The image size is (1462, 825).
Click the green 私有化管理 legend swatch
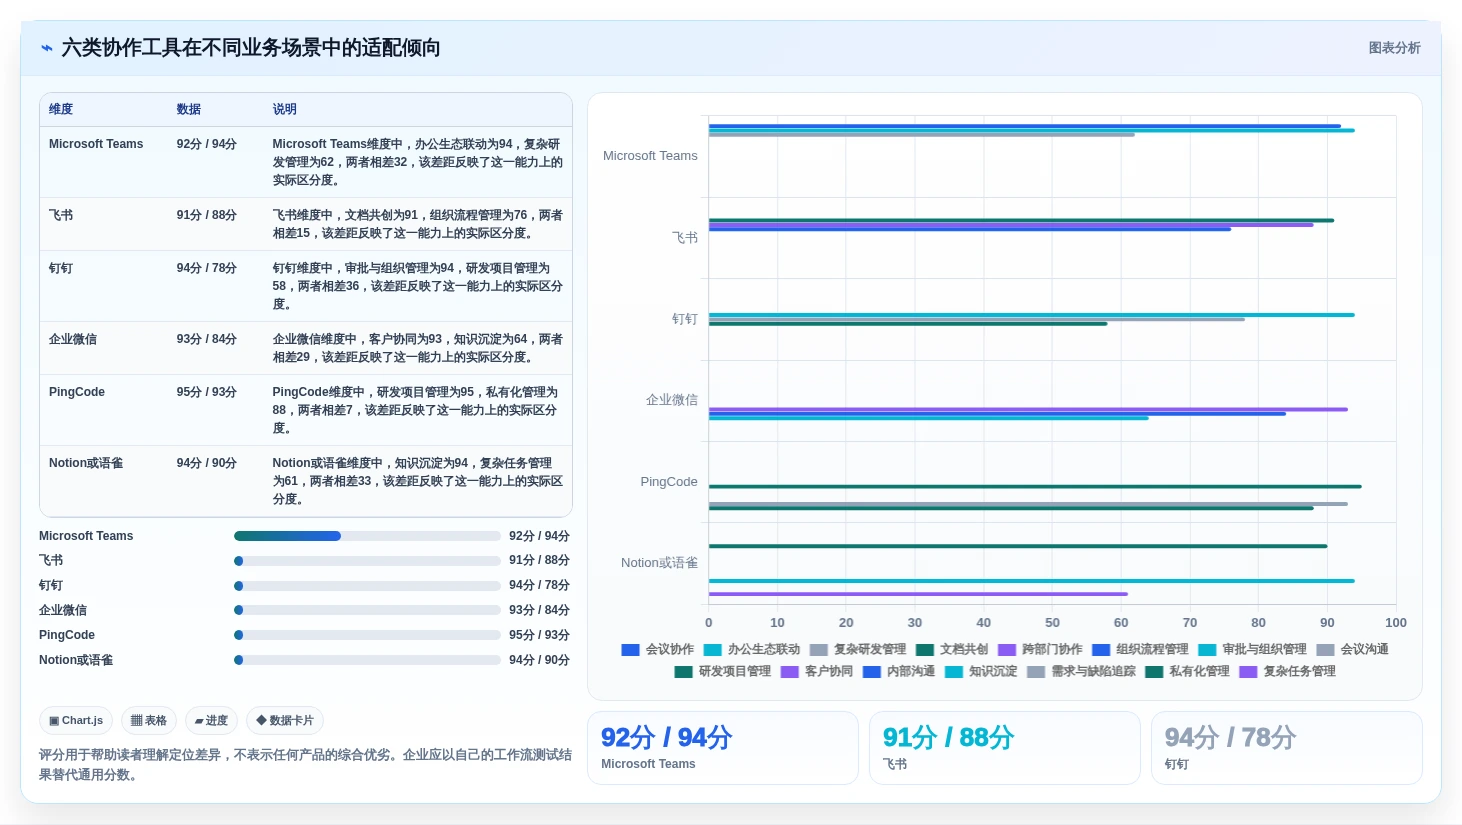click(x=1154, y=672)
